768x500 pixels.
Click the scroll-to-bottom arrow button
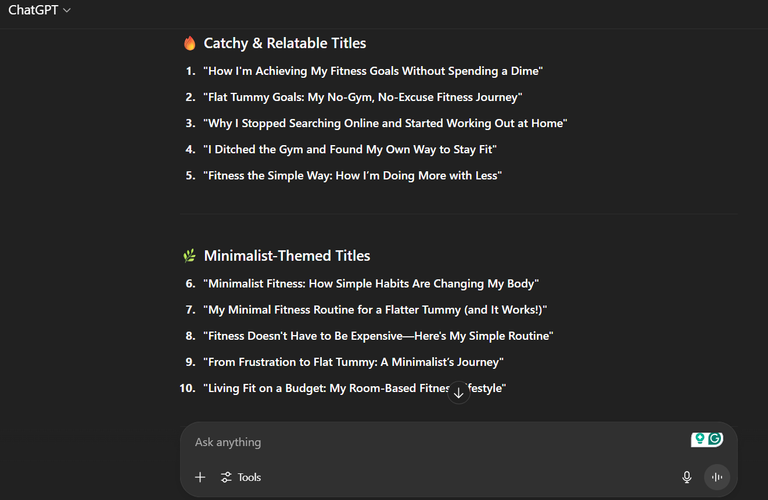458,393
